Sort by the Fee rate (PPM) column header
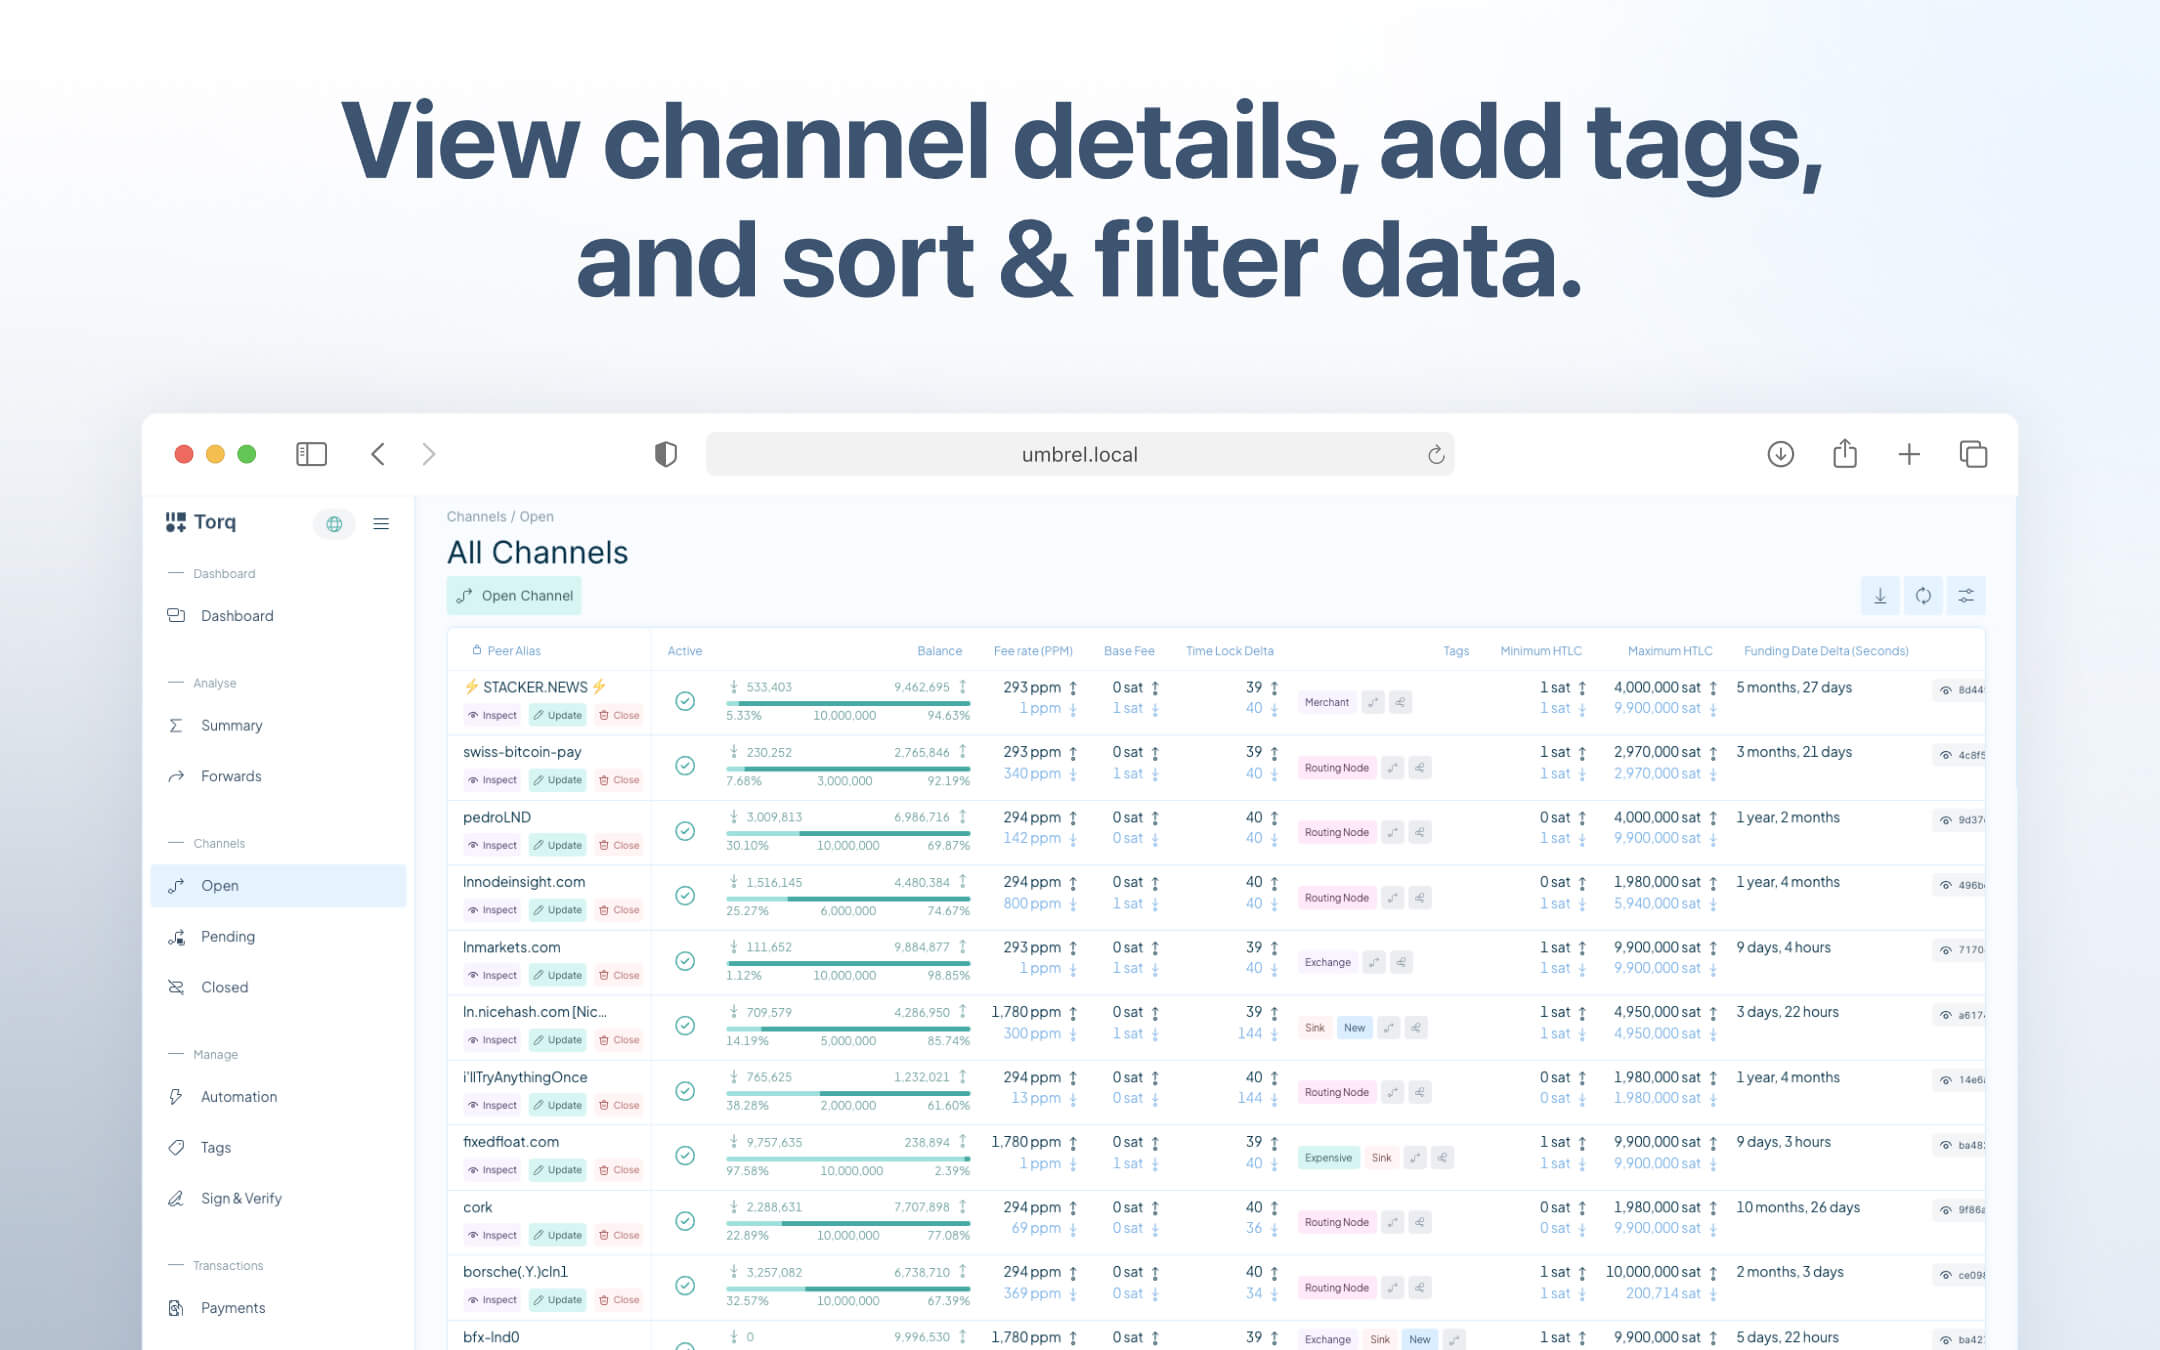Screen dimensions: 2160x1350 point(1033,651)
